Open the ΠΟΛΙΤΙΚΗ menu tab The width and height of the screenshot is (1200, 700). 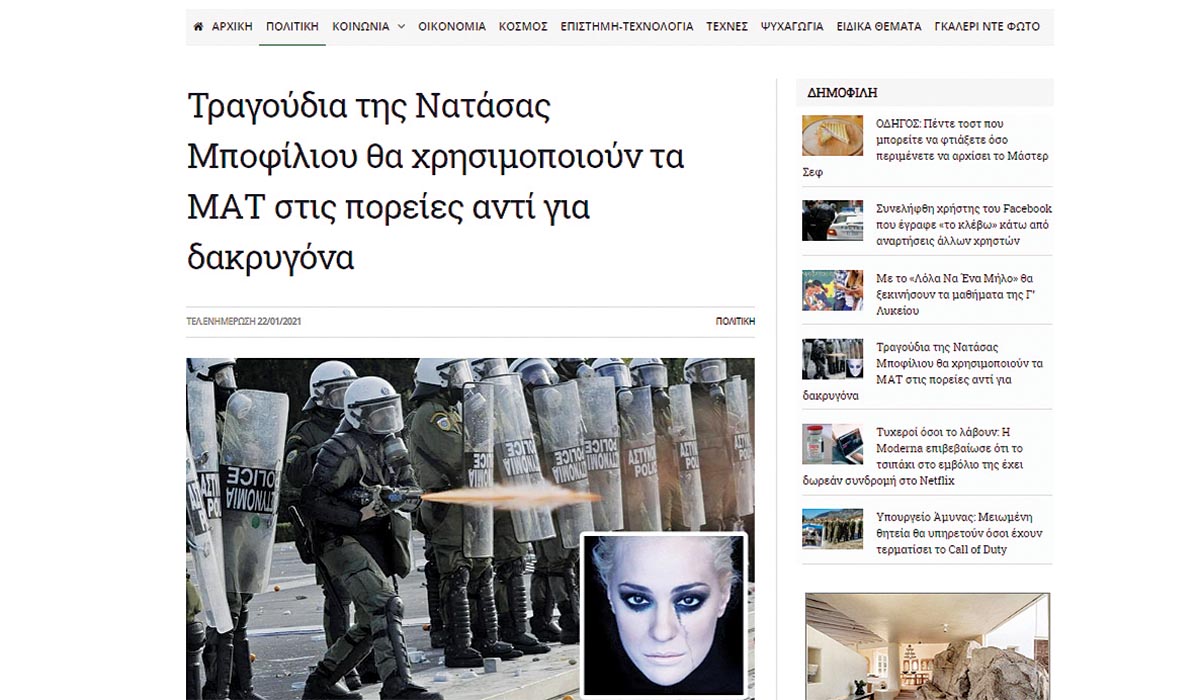point(293,27)
